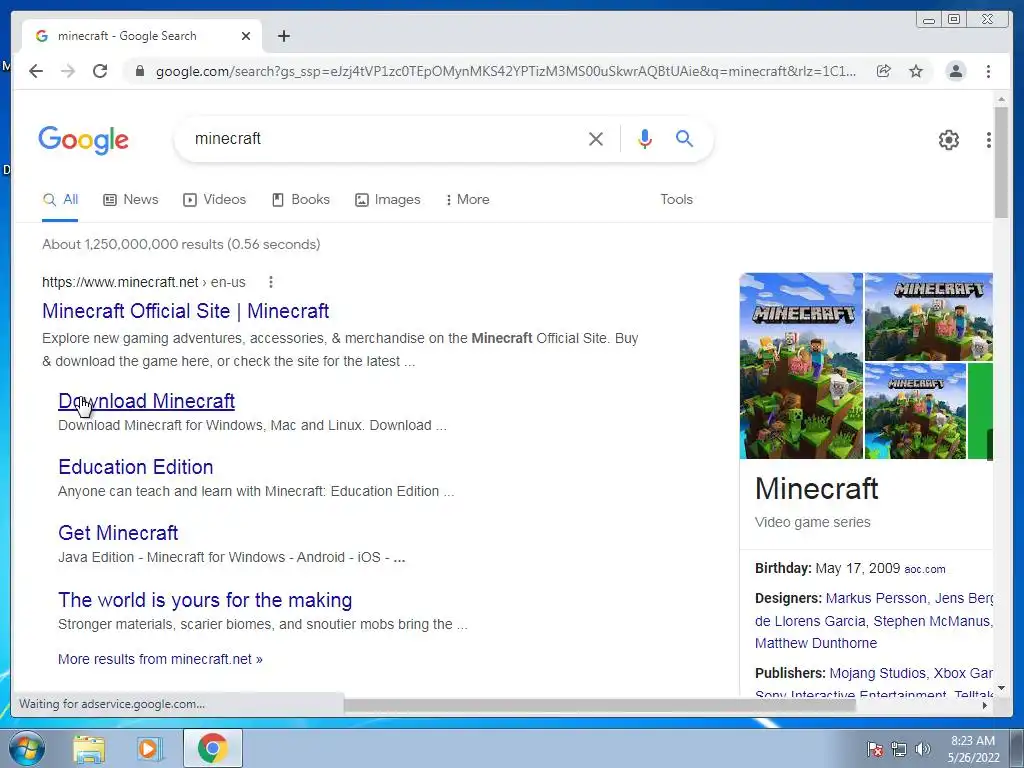Click the volume speaker tray icon

tap(923, 749)
